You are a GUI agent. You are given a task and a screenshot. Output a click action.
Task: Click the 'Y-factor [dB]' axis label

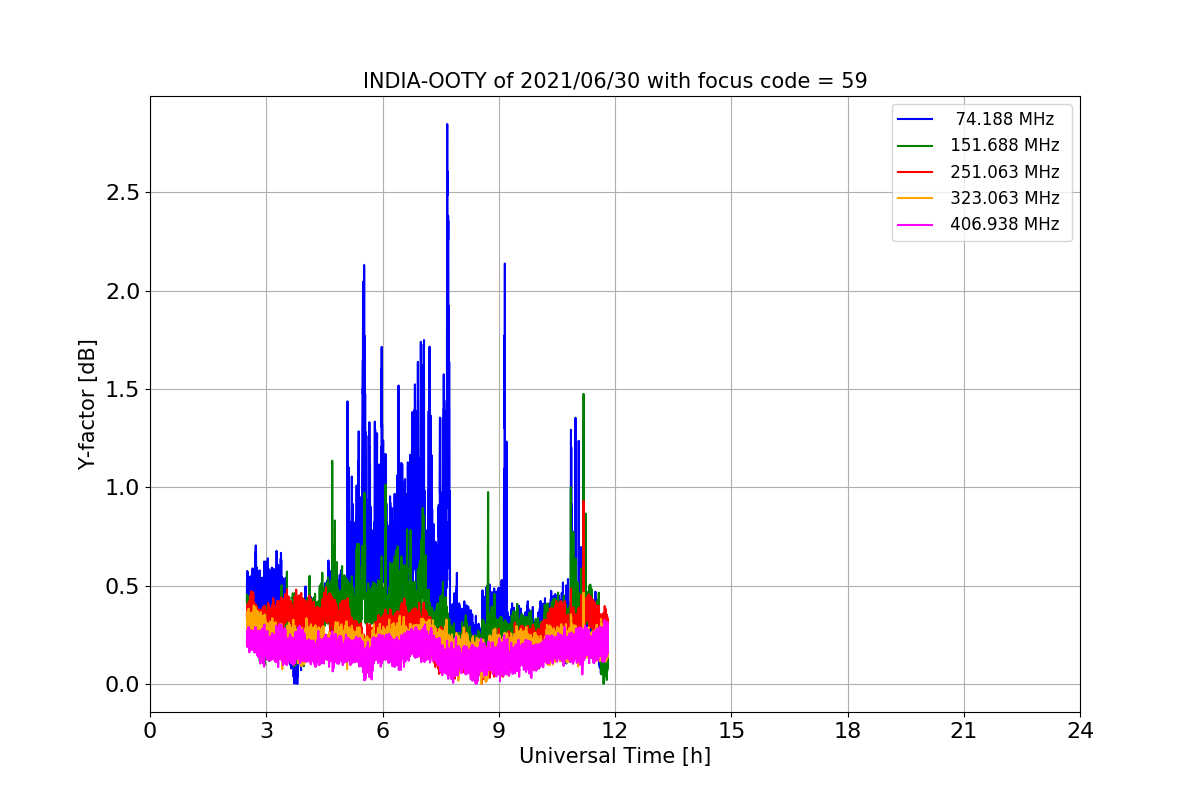[x=88, y=404]
